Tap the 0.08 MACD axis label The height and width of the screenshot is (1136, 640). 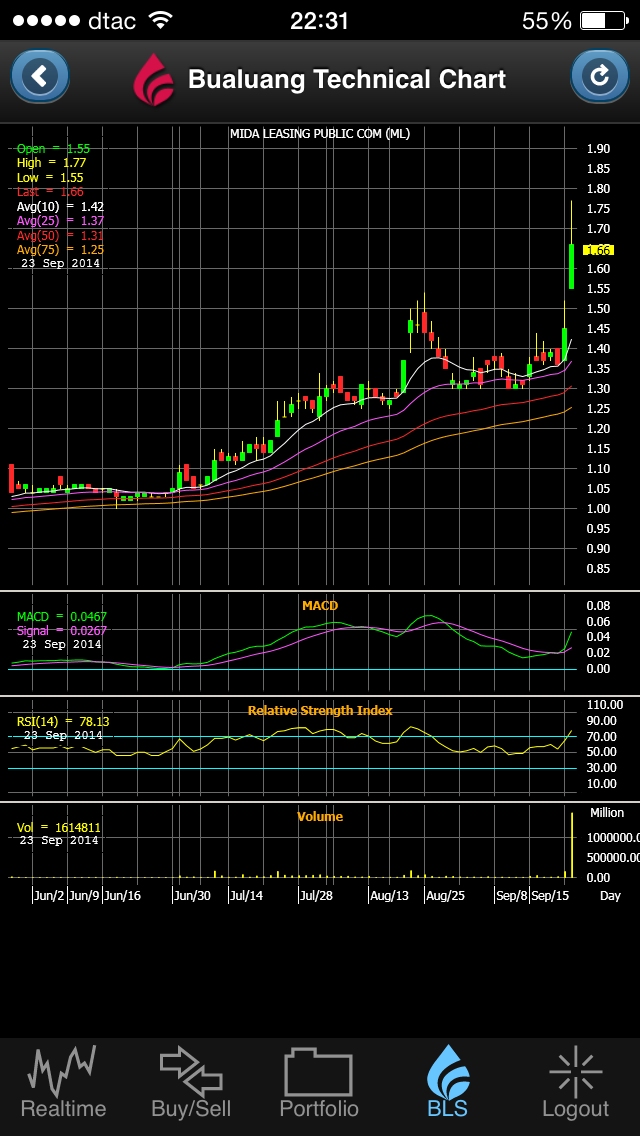coord(599,606)
